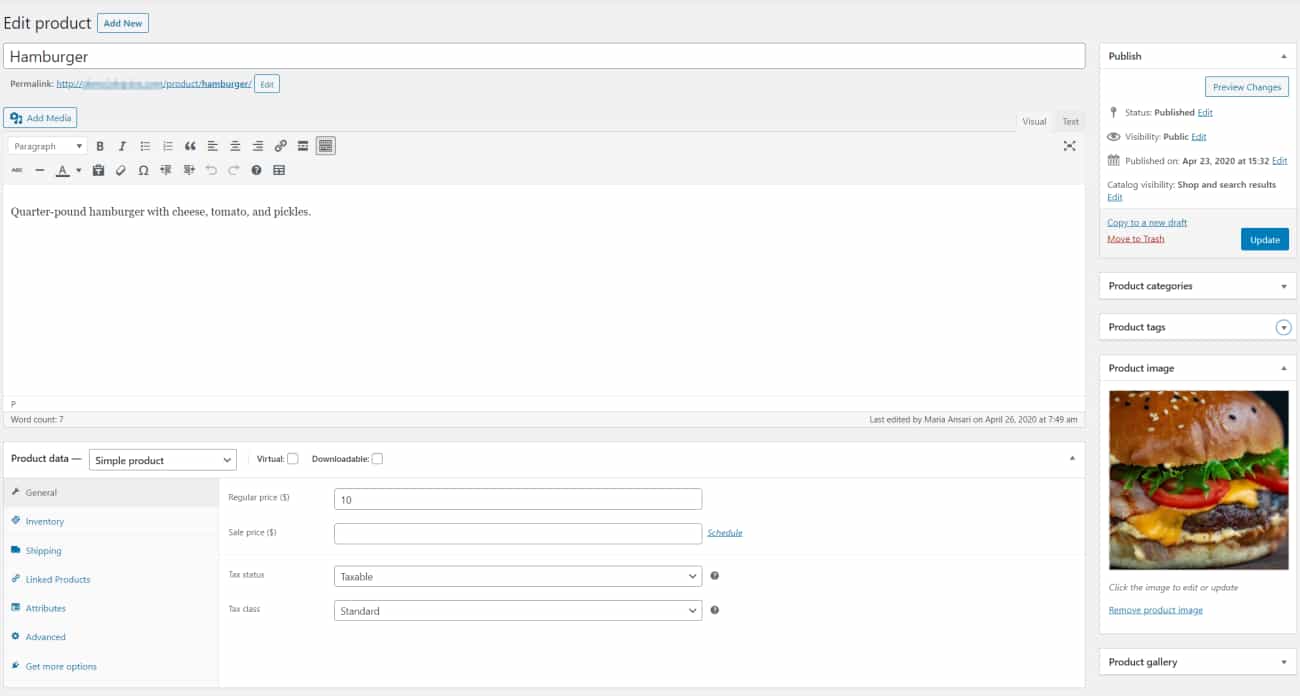Show help tooltip for Tax class
1300x696 pixels.
tap(715, 610)
